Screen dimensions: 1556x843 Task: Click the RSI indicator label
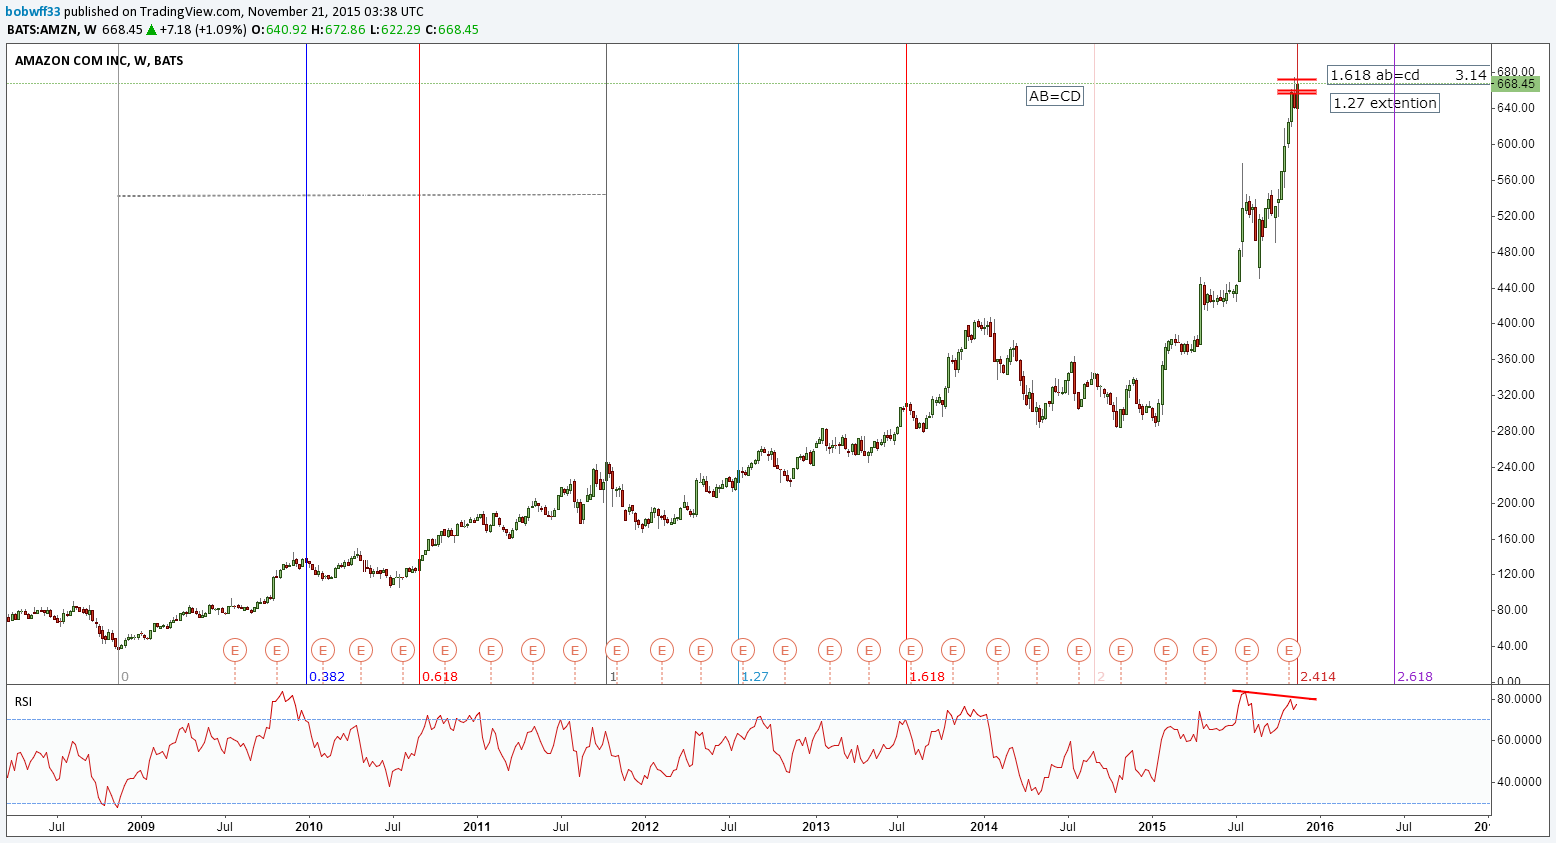23,702
